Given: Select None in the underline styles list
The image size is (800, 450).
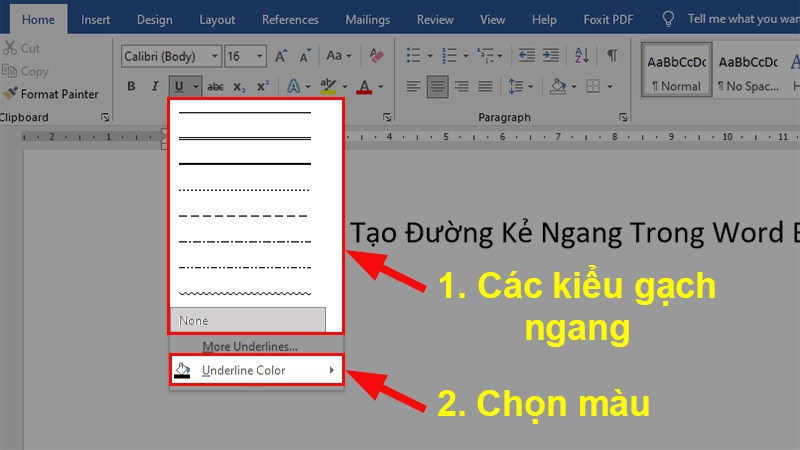Looking at the screenshot, I should (x=247, y=320).
